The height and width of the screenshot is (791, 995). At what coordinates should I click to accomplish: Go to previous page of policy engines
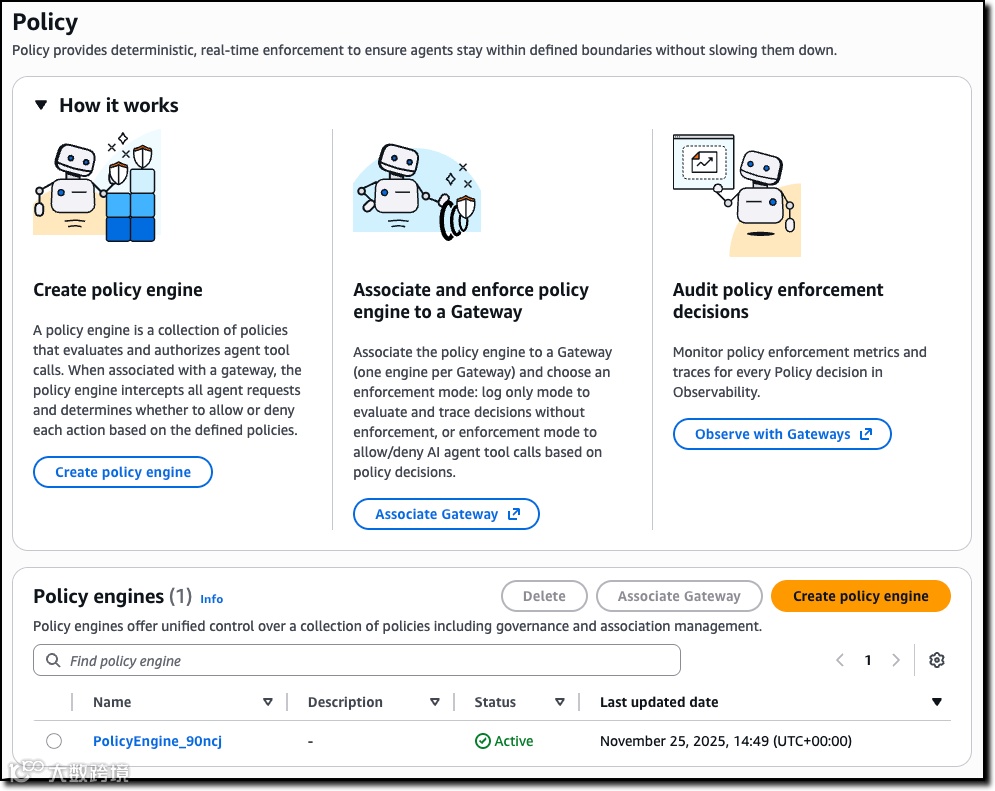[840, 660]
